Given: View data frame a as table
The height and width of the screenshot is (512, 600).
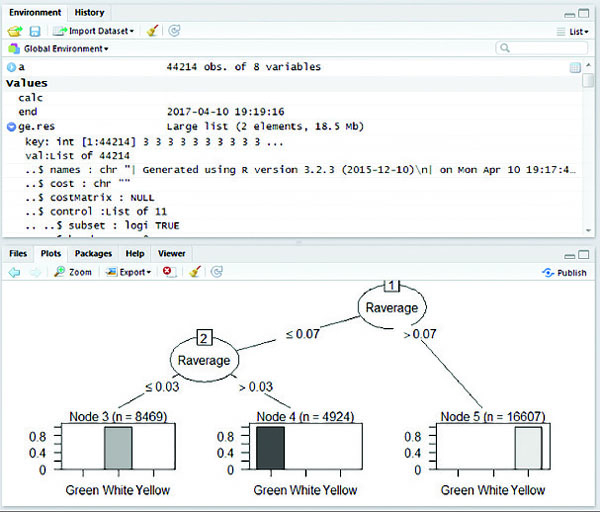Looking at the screenshot, I should pos(575,67).
